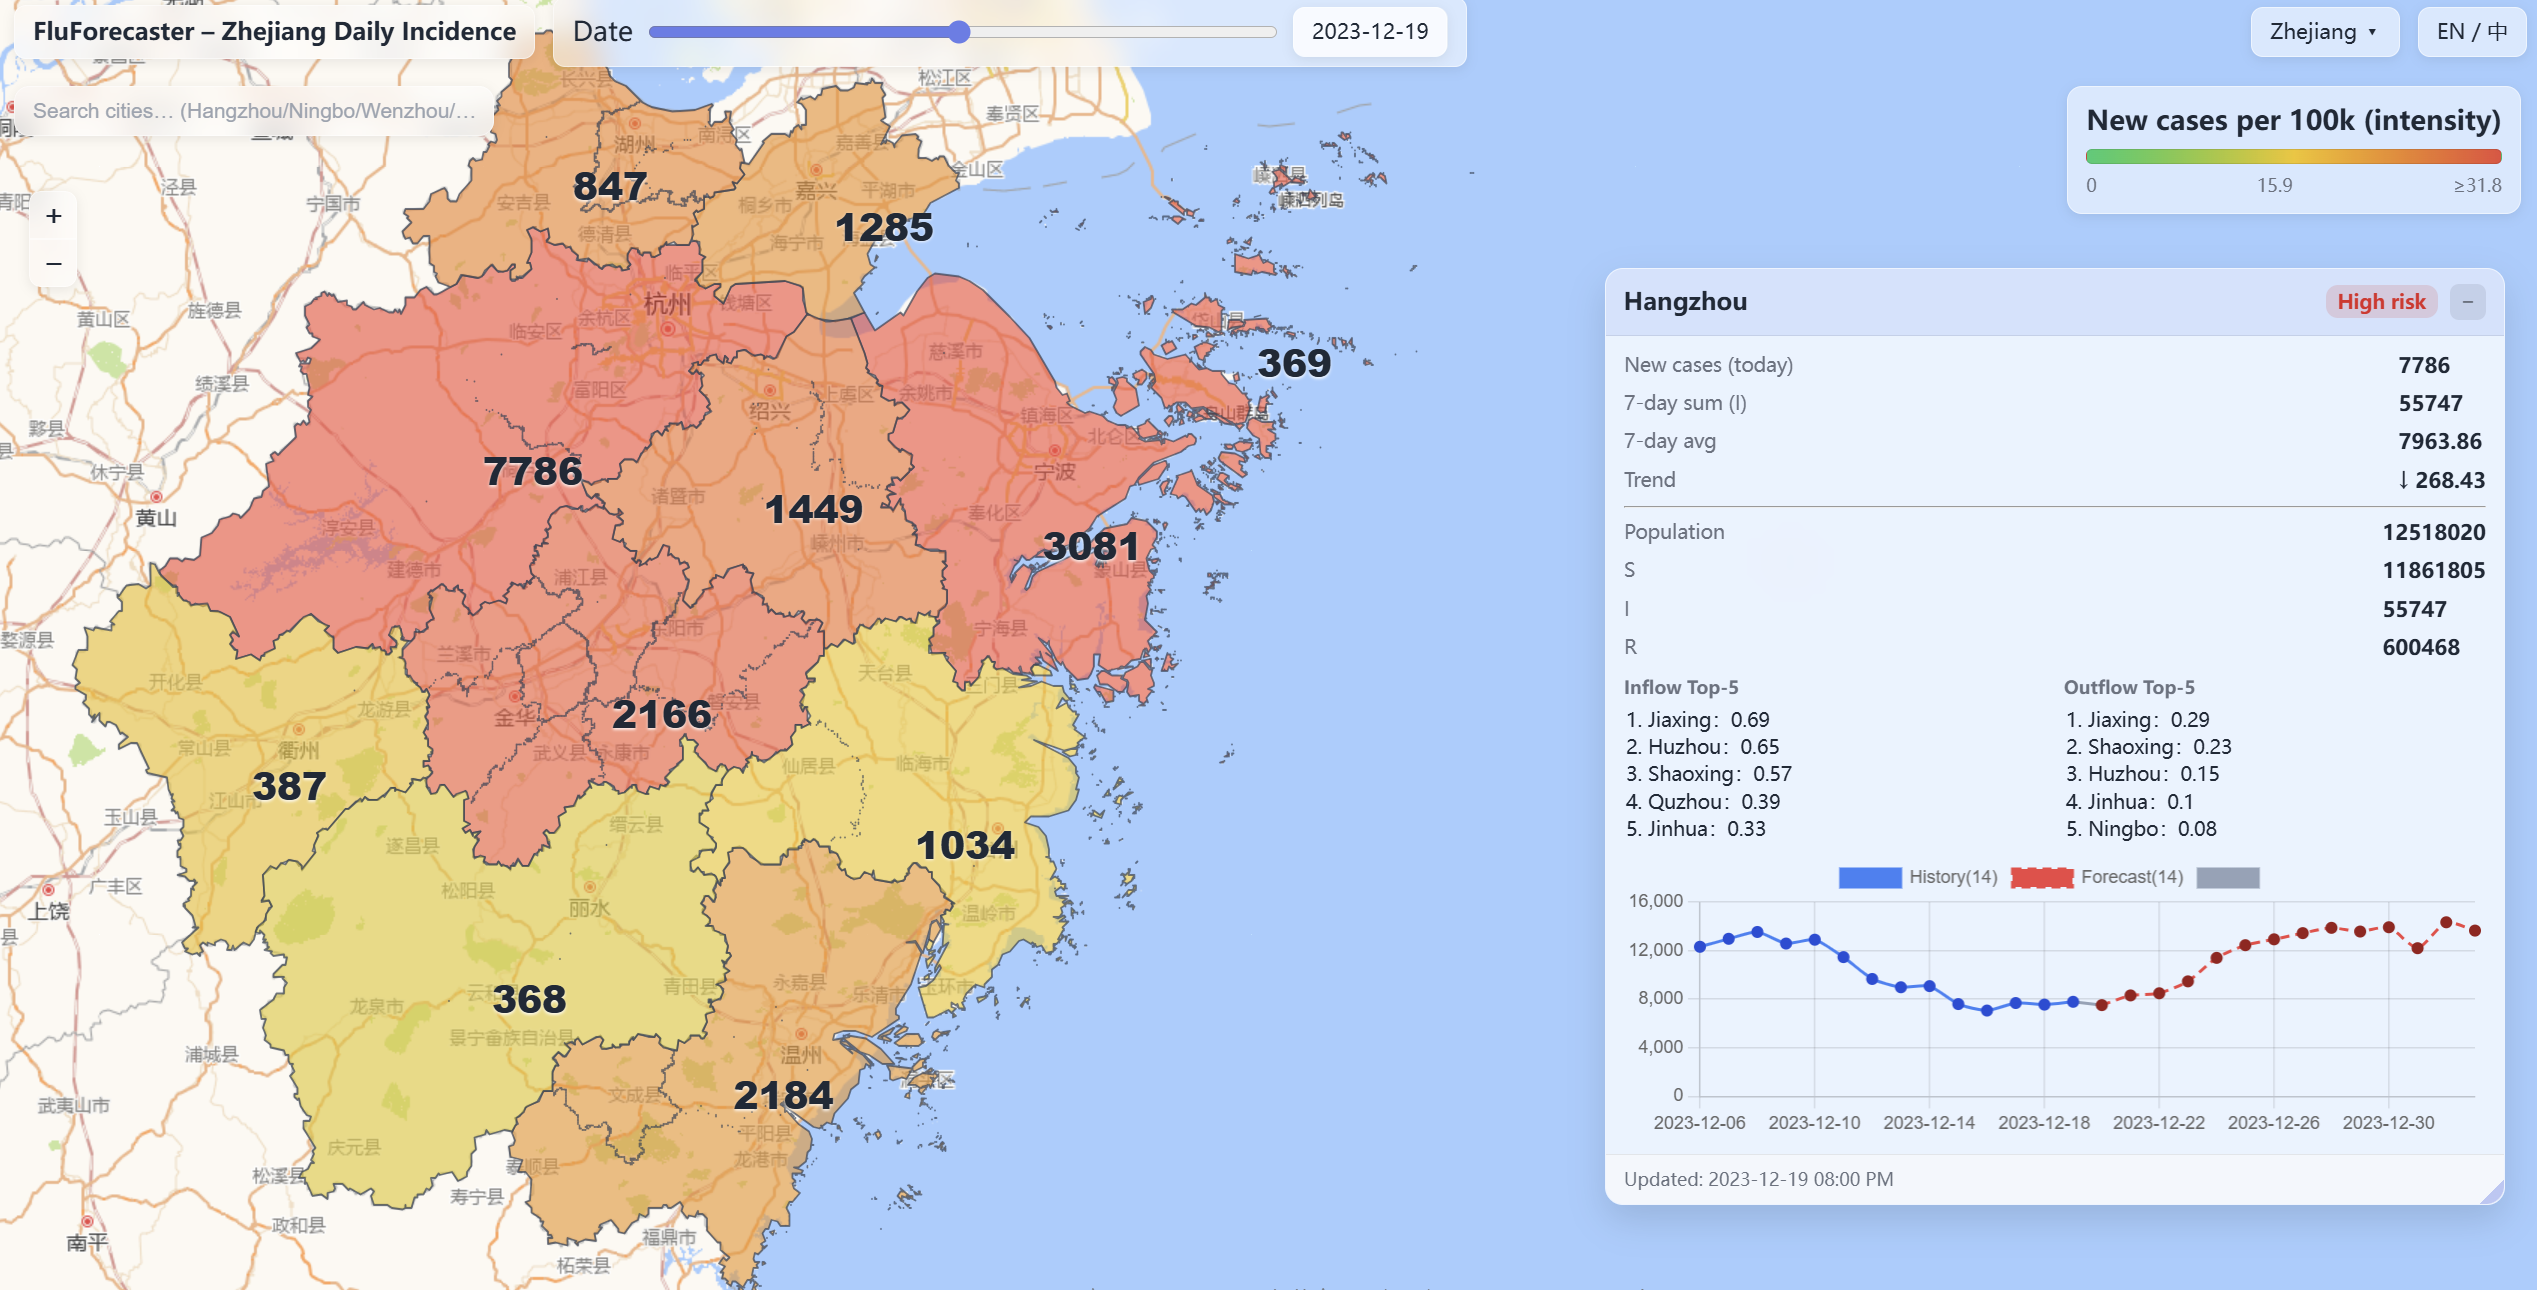Zoom in the map with plus button
This screenshot has width=2537, height=1290.
coord(54,216)
